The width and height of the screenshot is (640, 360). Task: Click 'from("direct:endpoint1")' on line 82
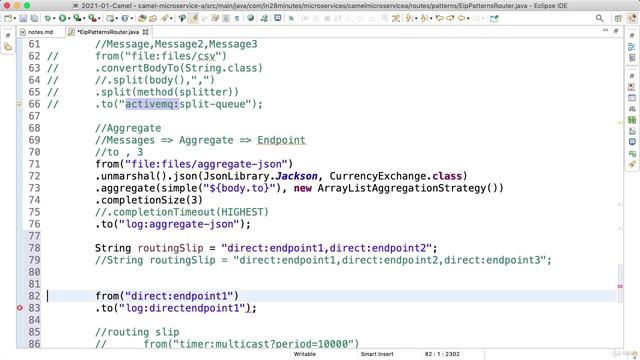click(x=167, y=296)
